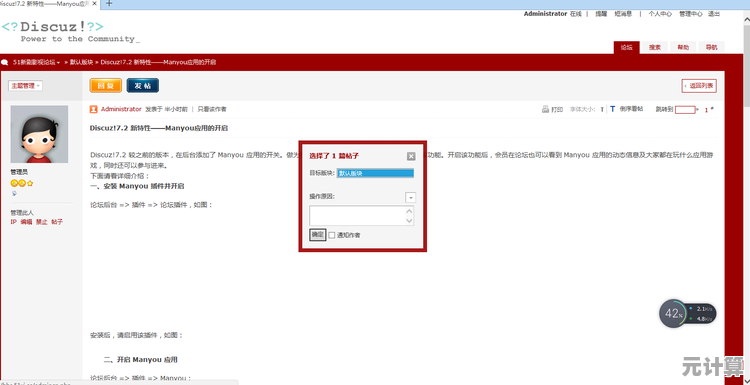Select the small T font size icon
The width and height of the screenshot is (750, 385).
(x=602, y=110)
